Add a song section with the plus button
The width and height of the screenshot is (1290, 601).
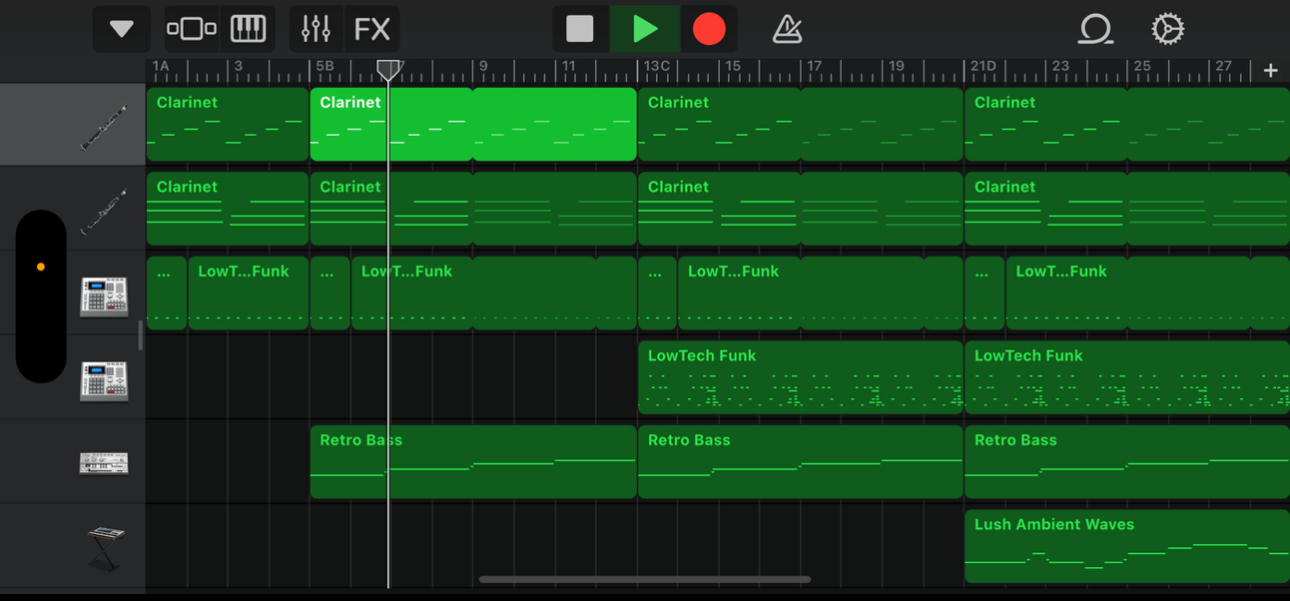(1270, 70)
